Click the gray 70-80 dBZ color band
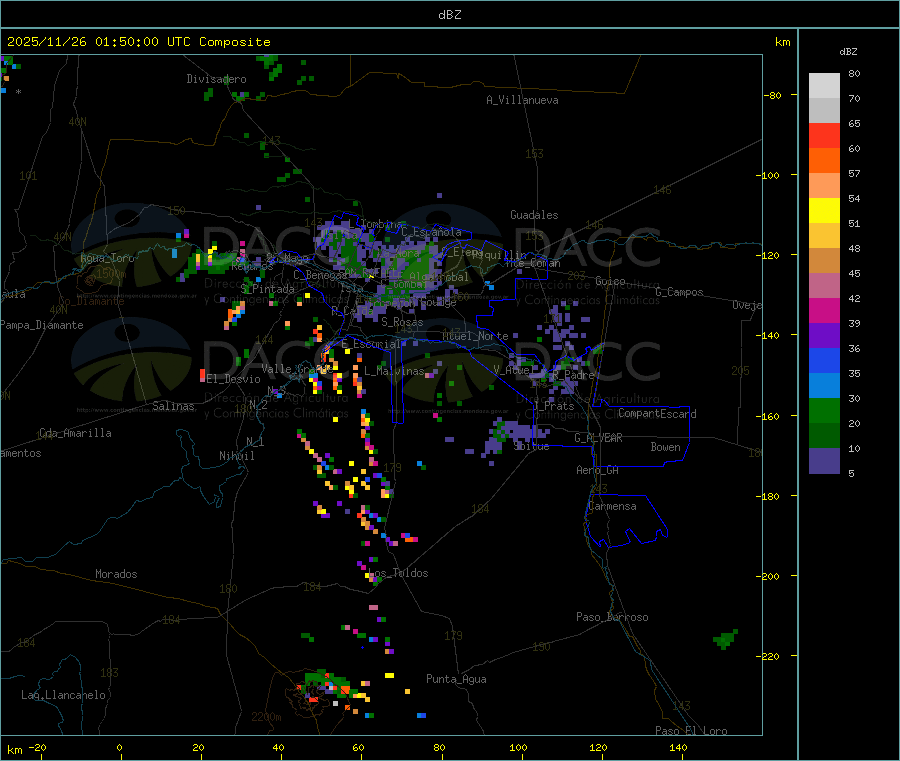Screen dimensions: 900x761 824,85
